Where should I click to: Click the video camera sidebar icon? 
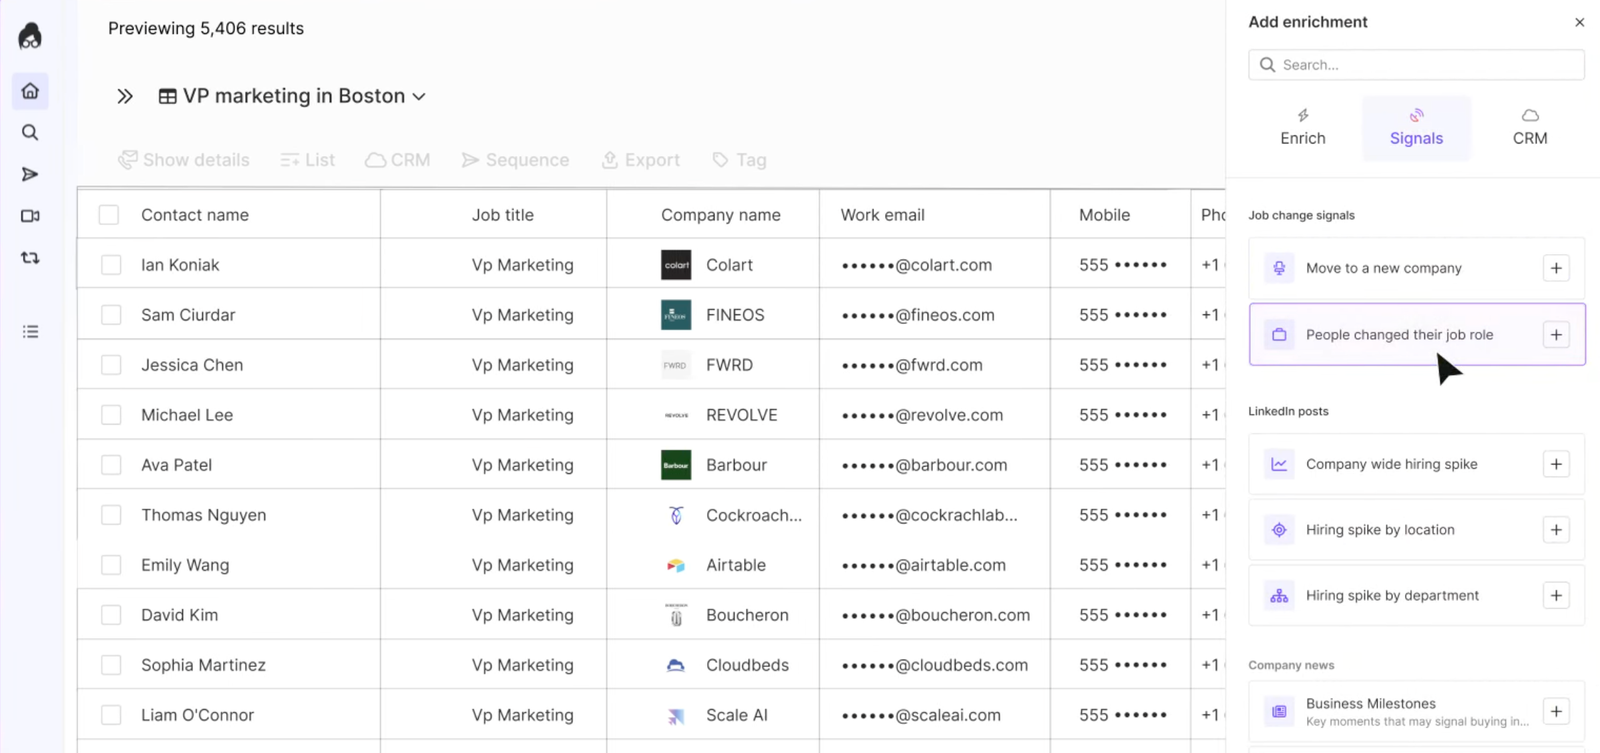(x=30, y=216)
